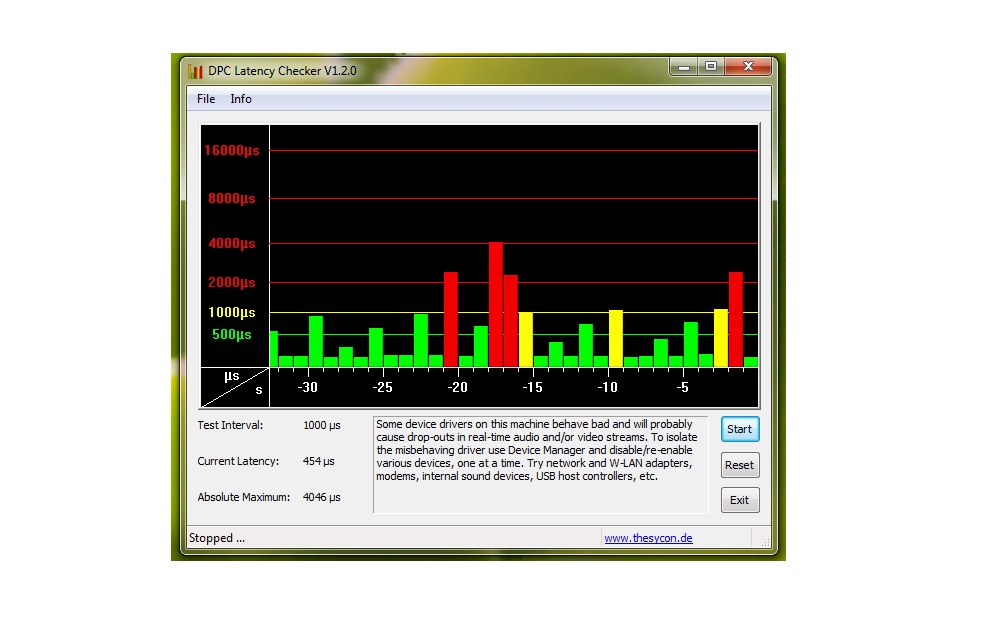The image size is (1008, 630).
Task: Click the DPC Latency Checker title bar icon
Action: coord(195,71)
